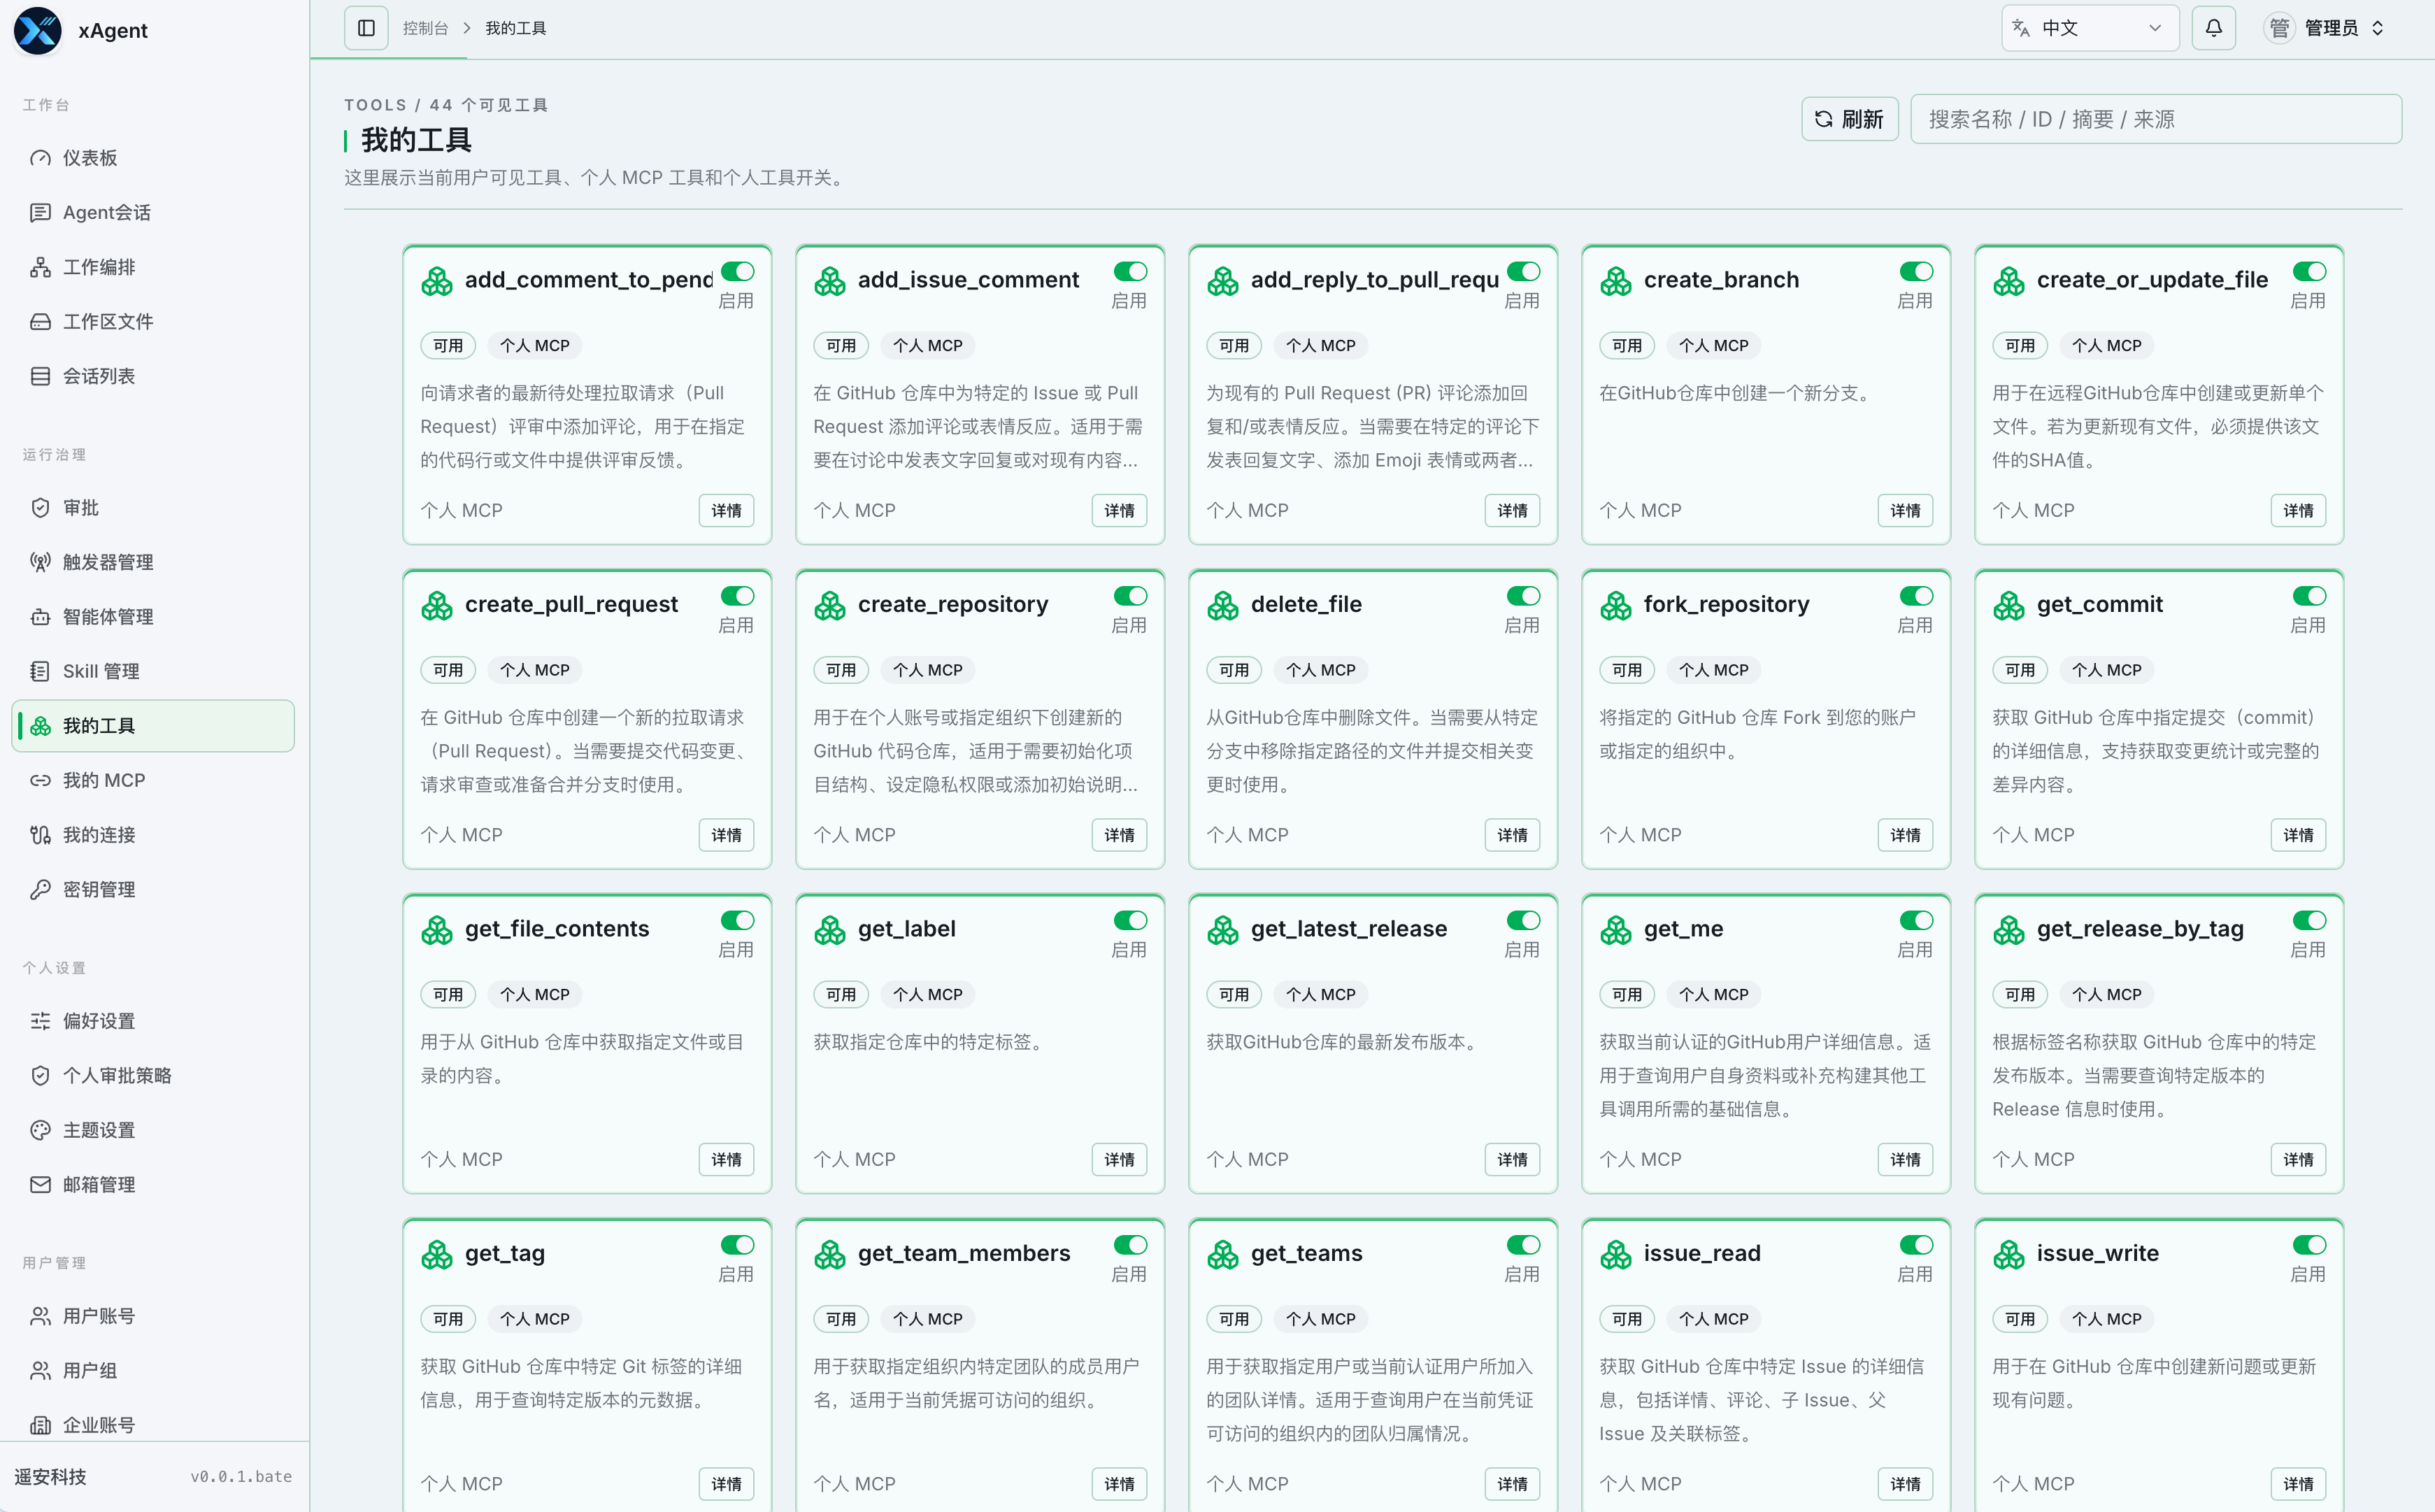Click the 用户账号 people icon

40,1316
